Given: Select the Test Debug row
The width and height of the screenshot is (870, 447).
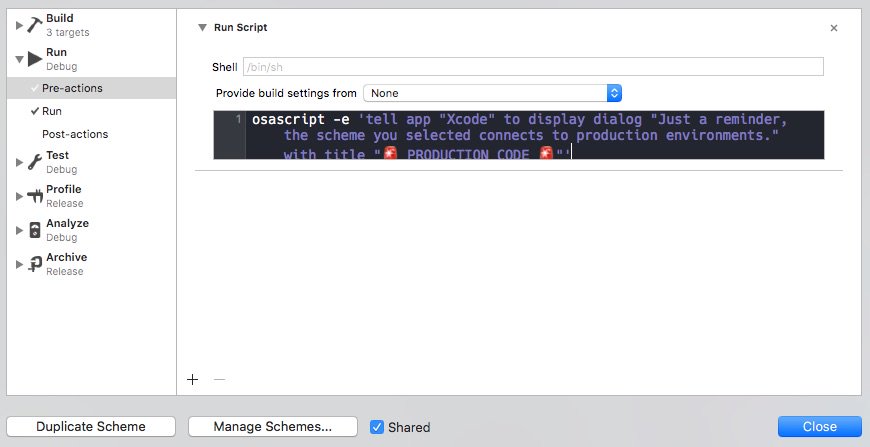Looking at the screenshot, I should (92, 162).
